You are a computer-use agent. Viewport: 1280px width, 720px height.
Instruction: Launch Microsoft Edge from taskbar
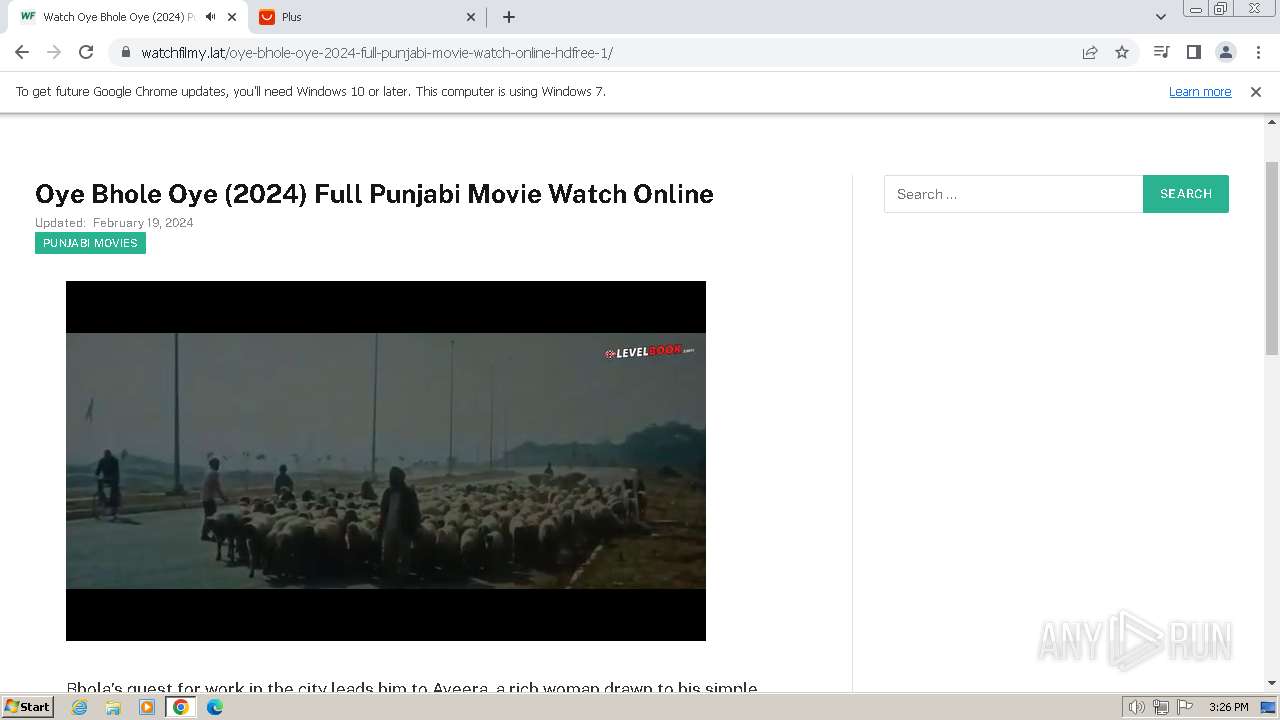coord(215,707)
